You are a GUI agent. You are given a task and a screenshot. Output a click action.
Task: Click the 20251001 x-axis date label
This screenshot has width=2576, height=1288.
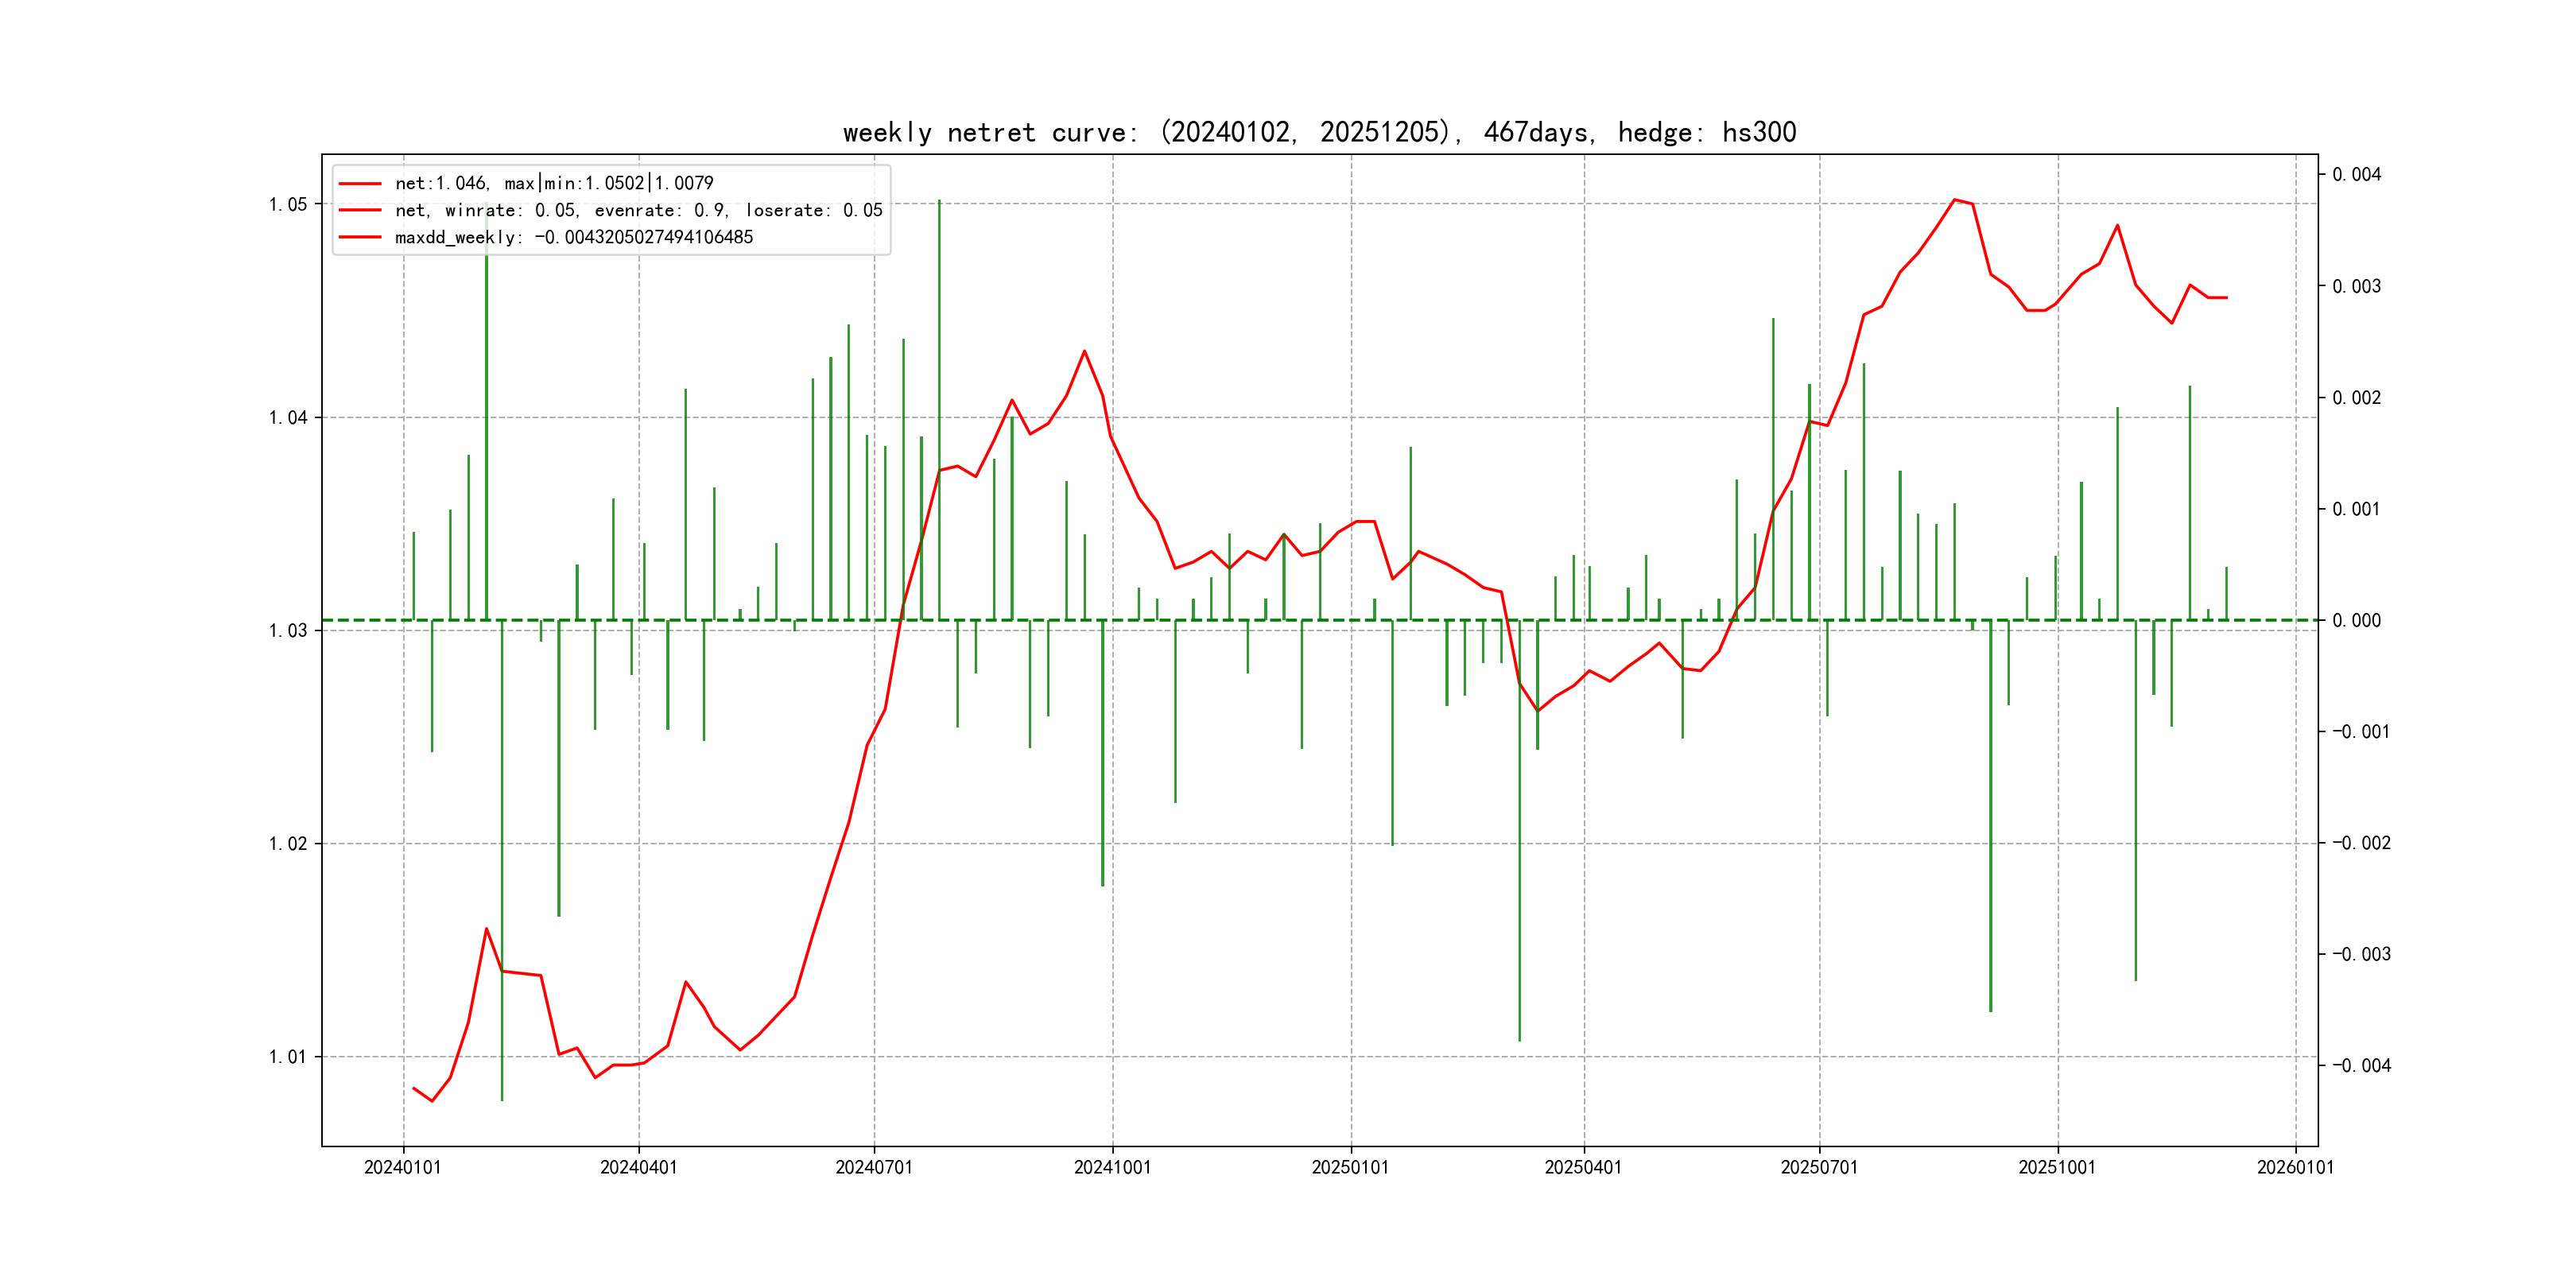tap(2057, 1168)
